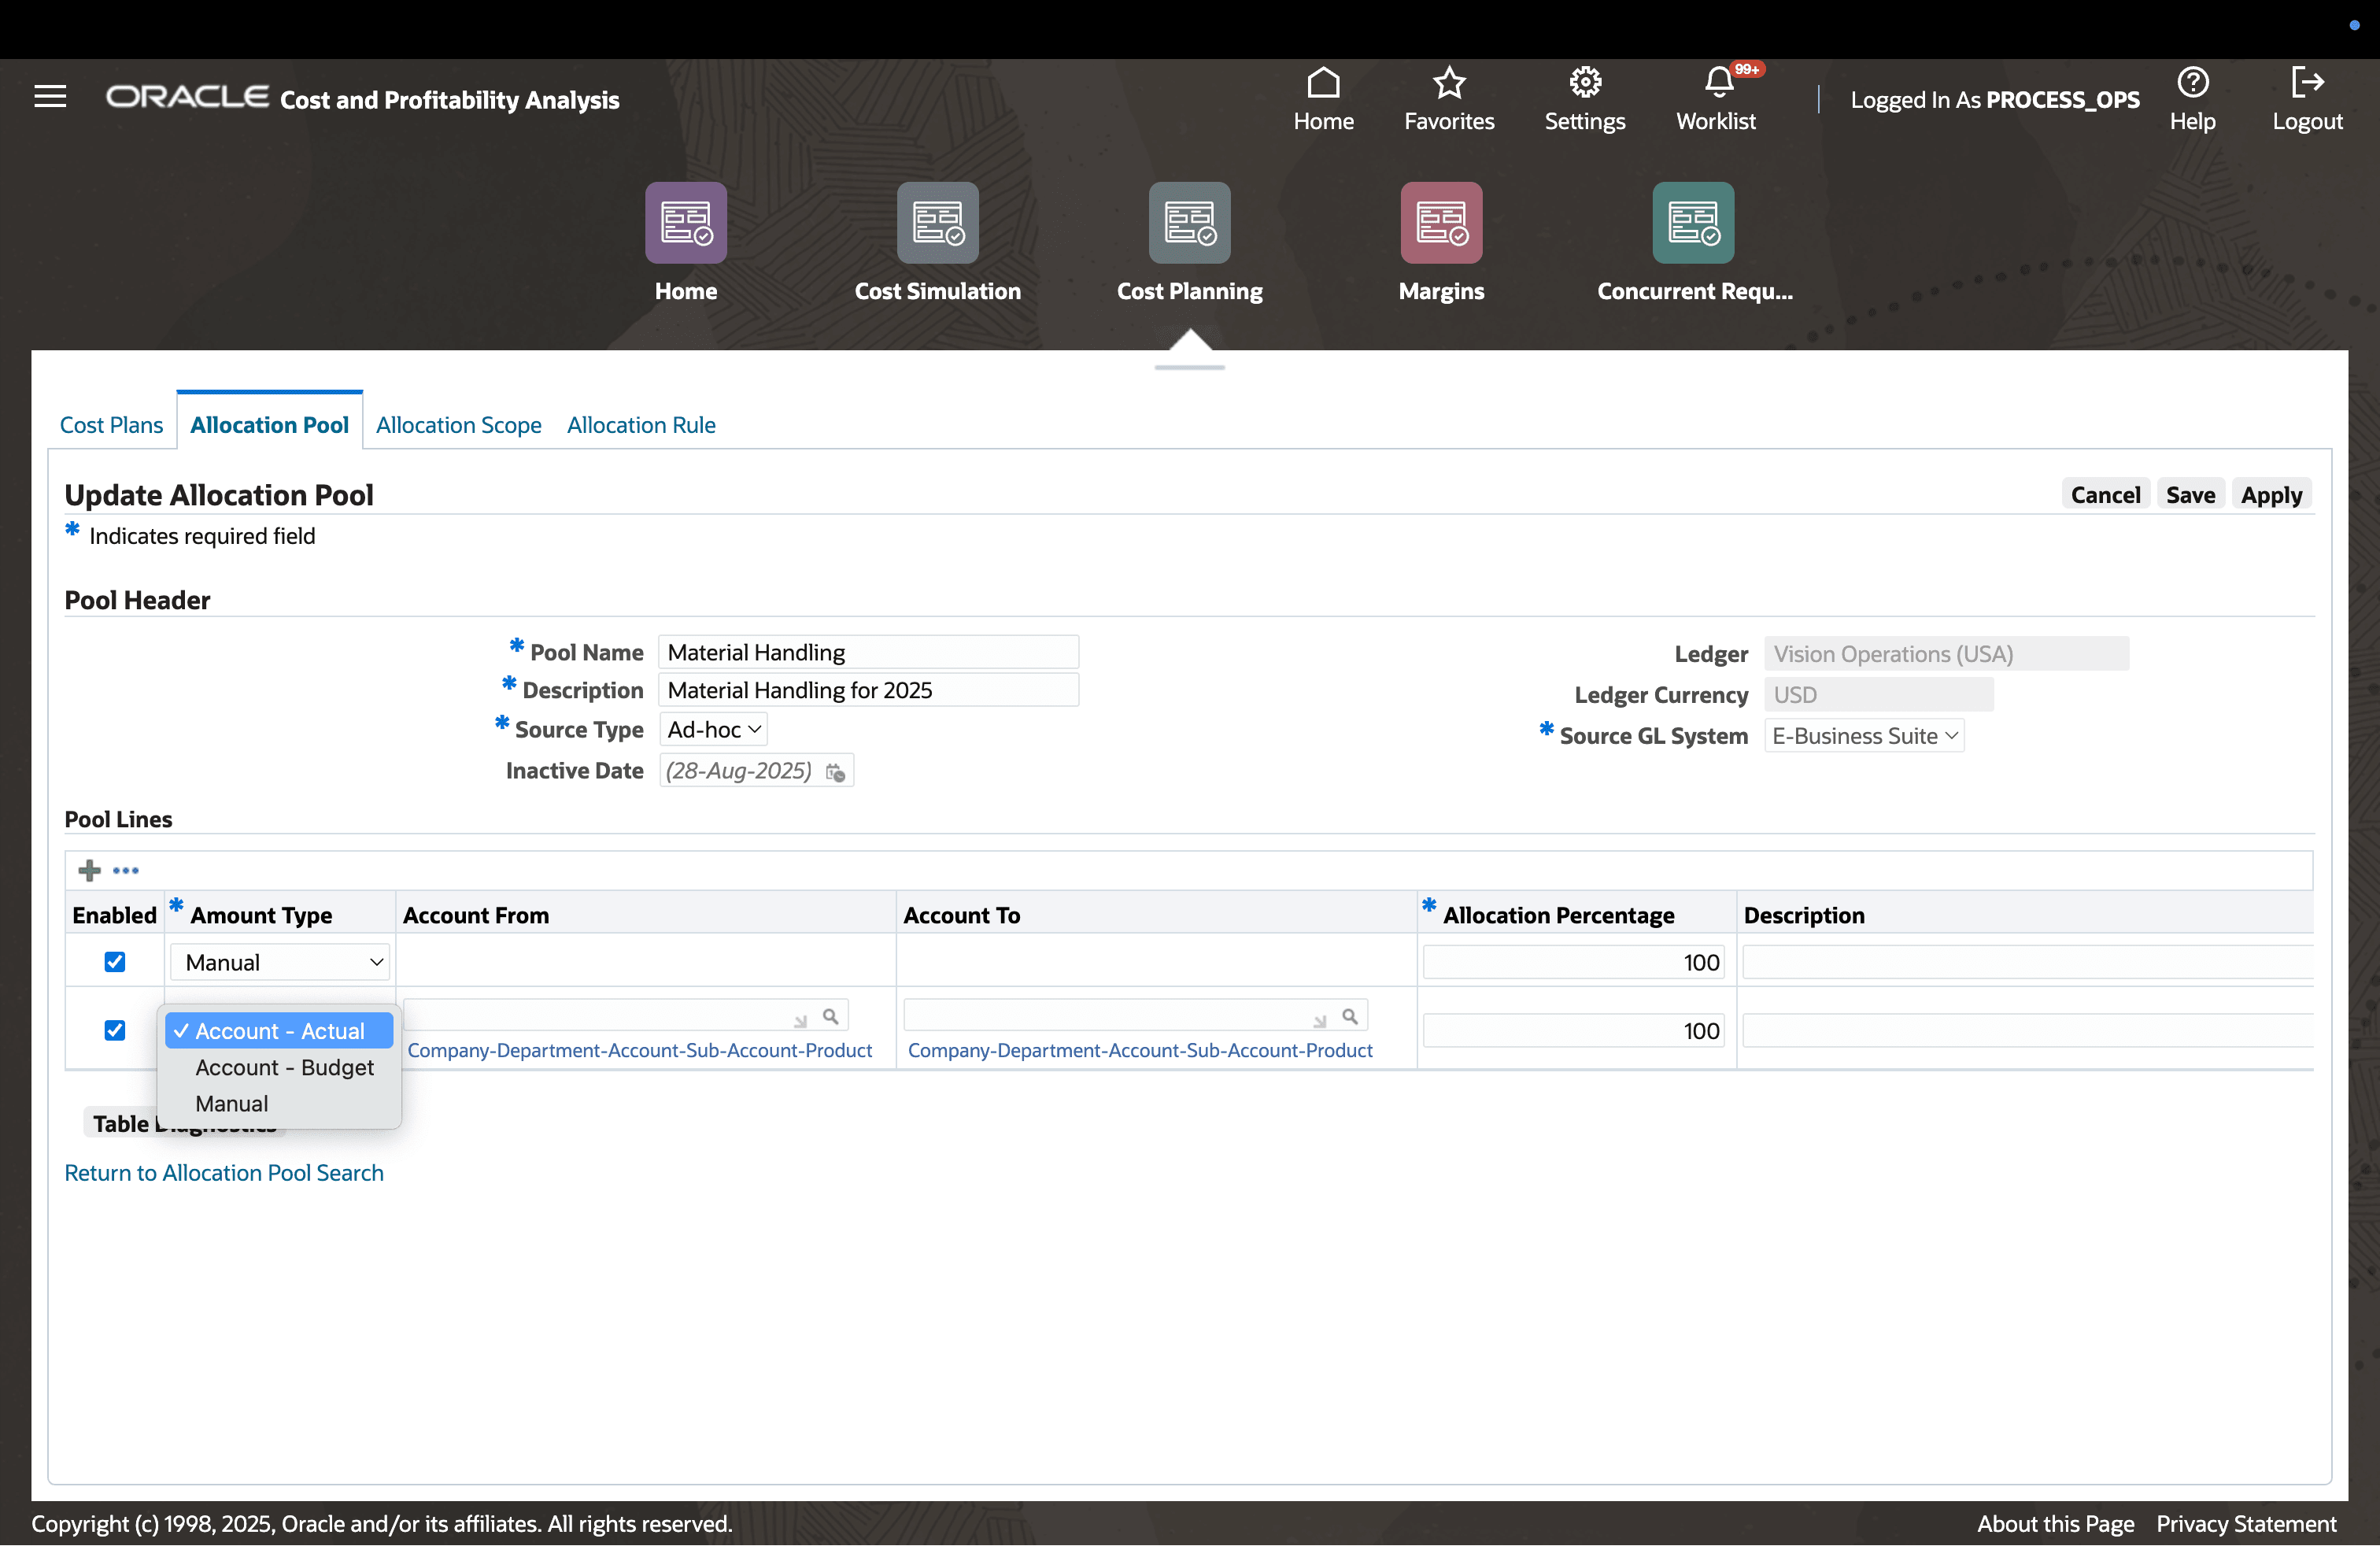This screenshot has width=2380, height=1546.
Task: Open the Worklist bell notifications
Action: pyautogui.click(x=1717, y=83)
